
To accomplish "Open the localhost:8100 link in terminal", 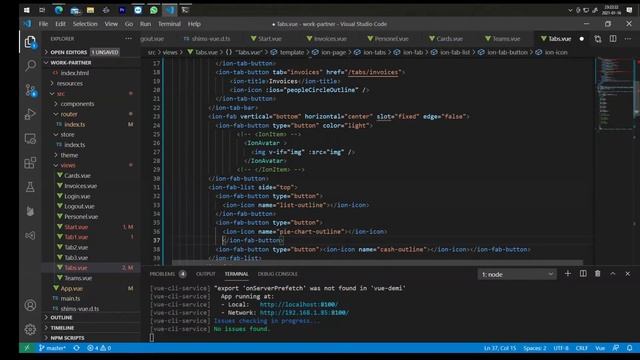I will pyautogui.click(x=299, y=304).
